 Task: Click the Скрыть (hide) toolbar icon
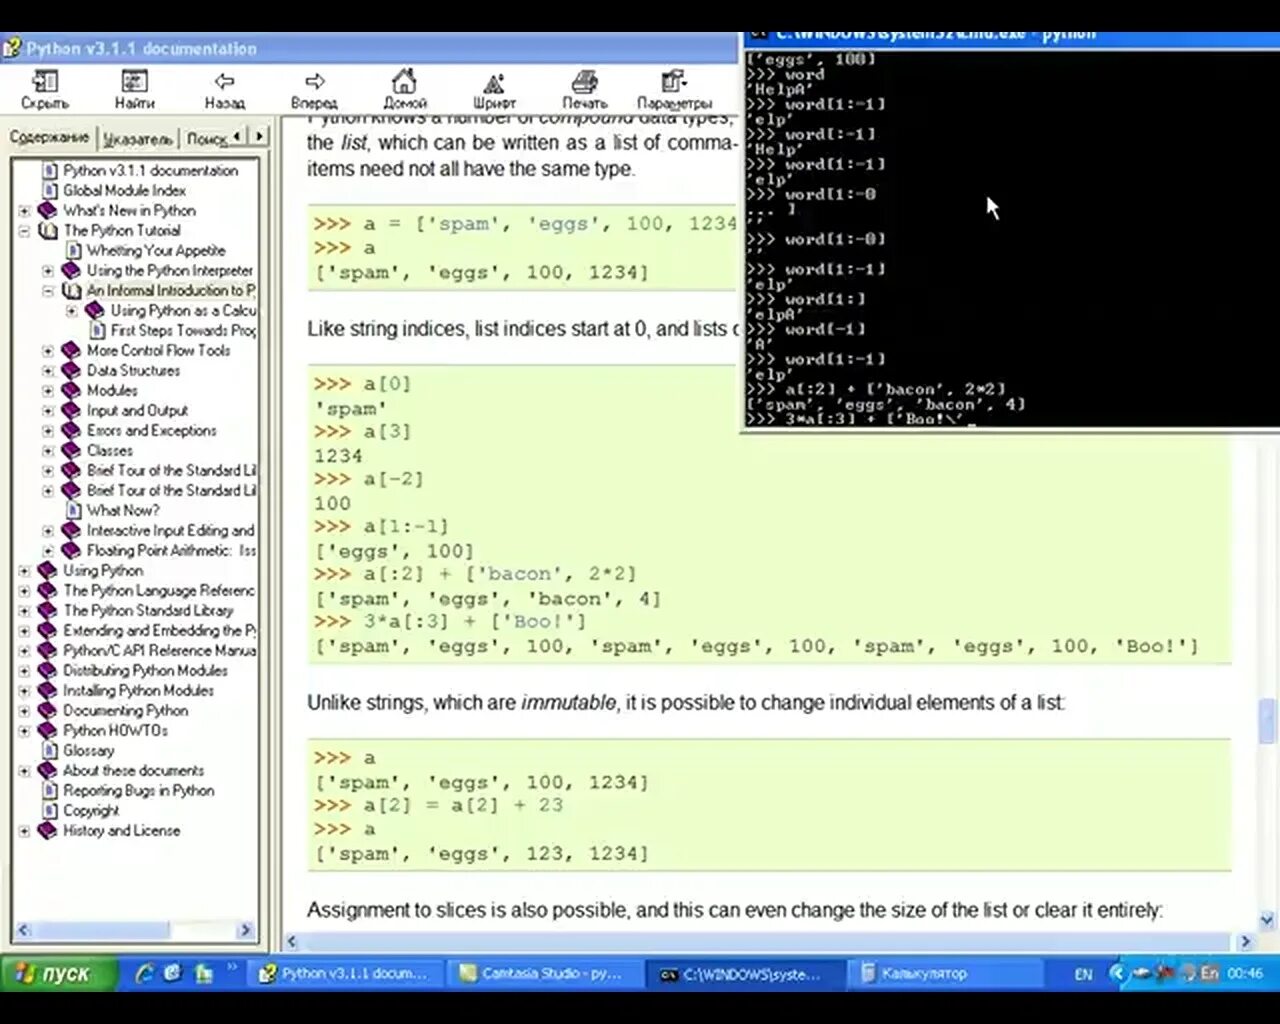point(45,82)
